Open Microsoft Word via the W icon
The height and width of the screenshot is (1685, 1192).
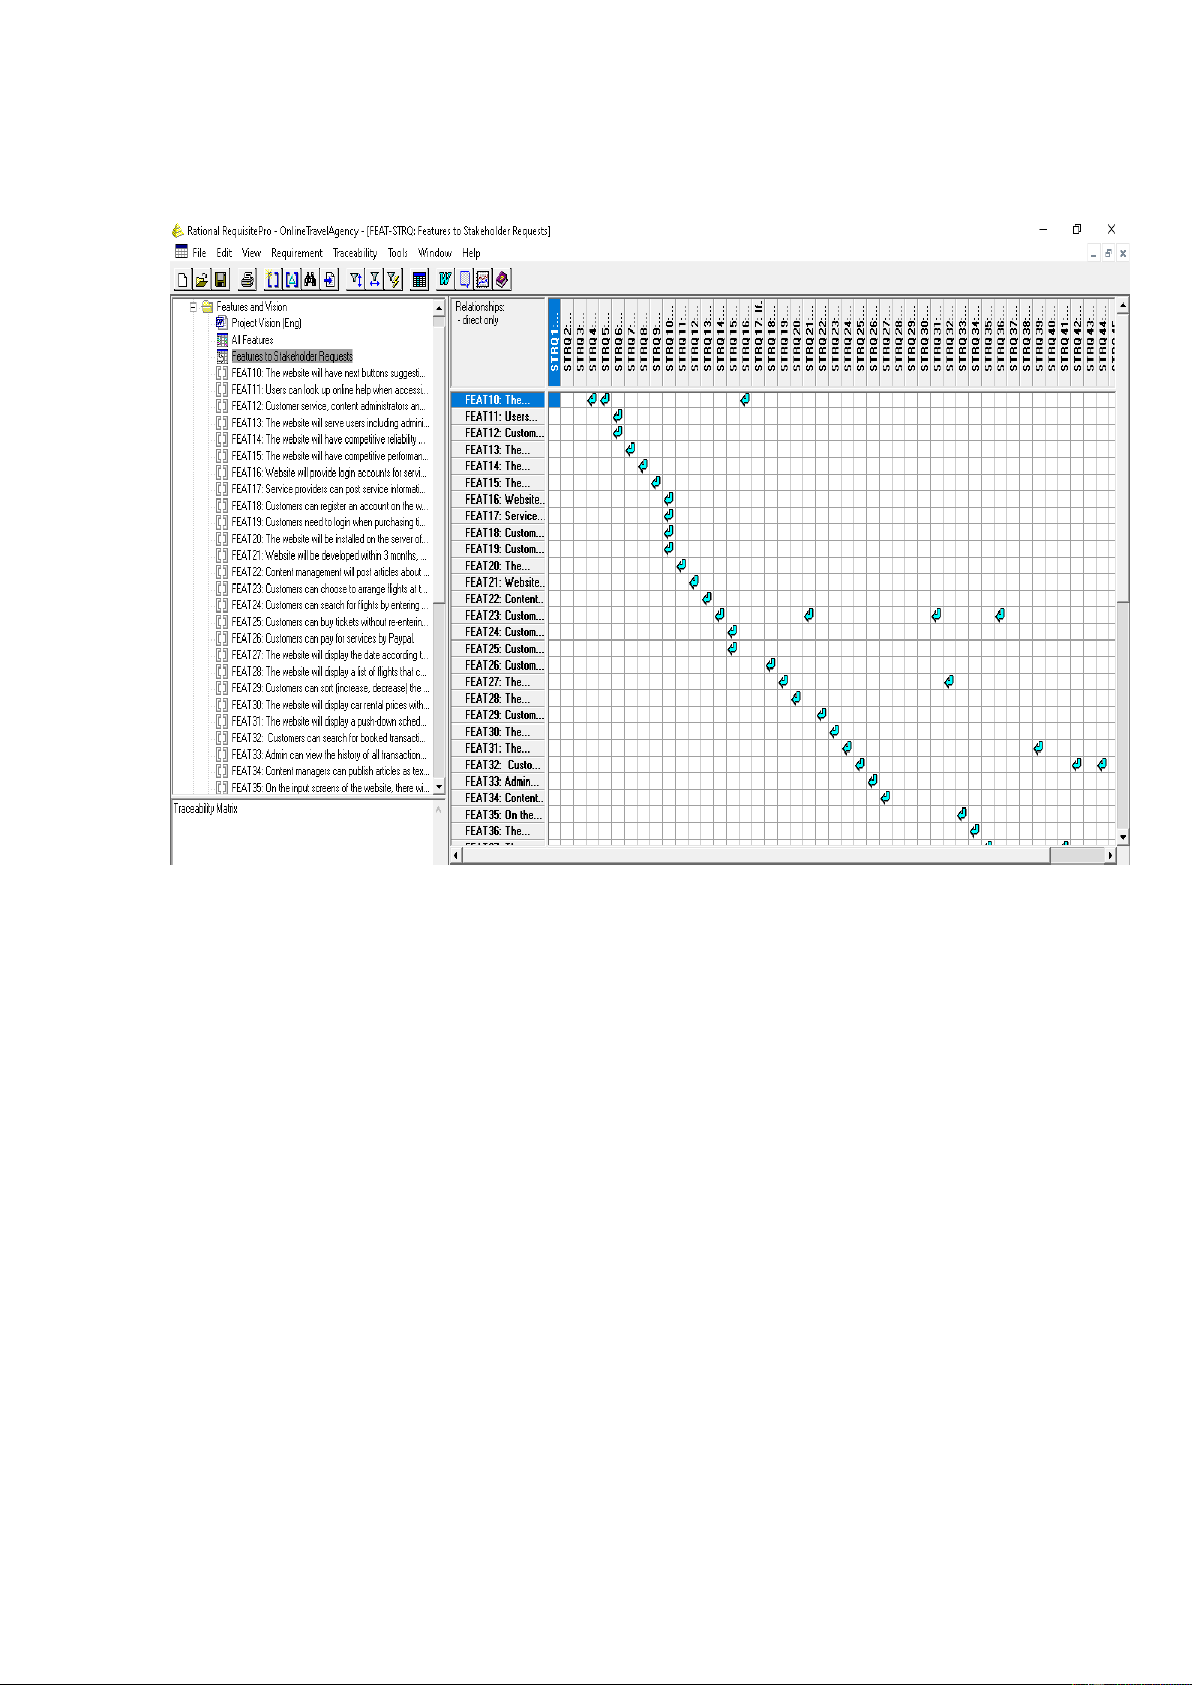pos(445,280)
